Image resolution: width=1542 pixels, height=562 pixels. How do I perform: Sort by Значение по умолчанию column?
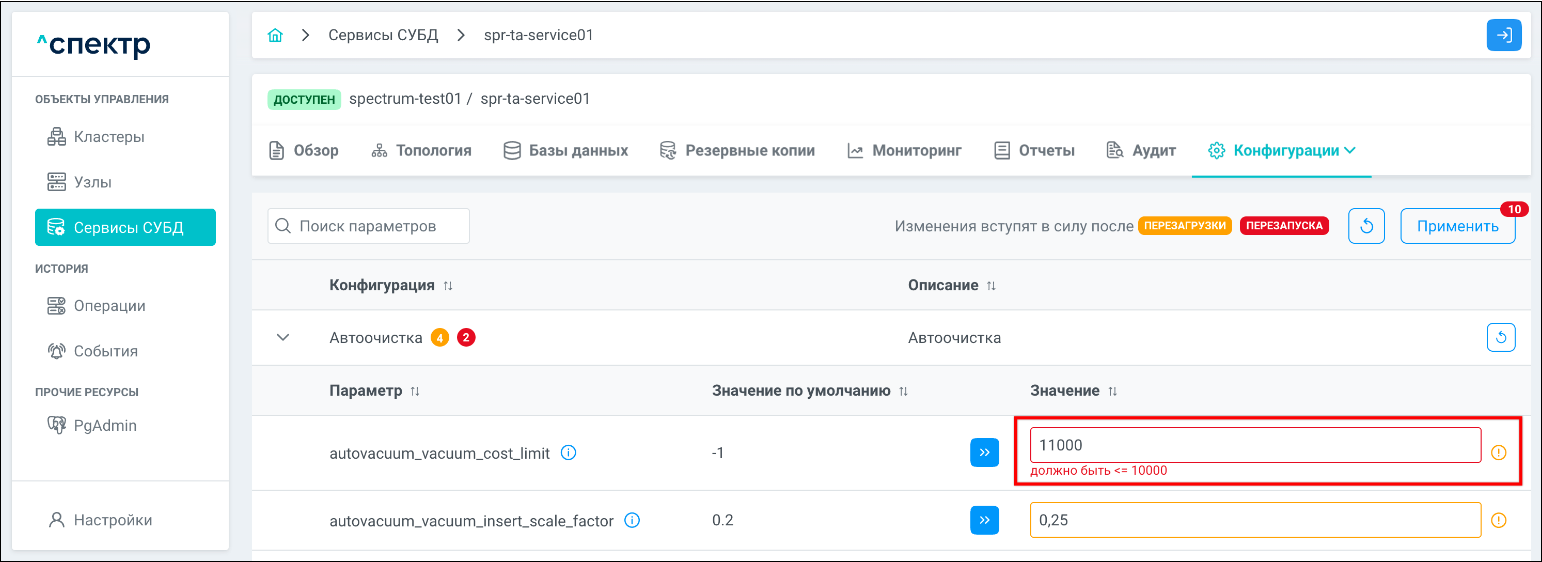coord(903,391)
